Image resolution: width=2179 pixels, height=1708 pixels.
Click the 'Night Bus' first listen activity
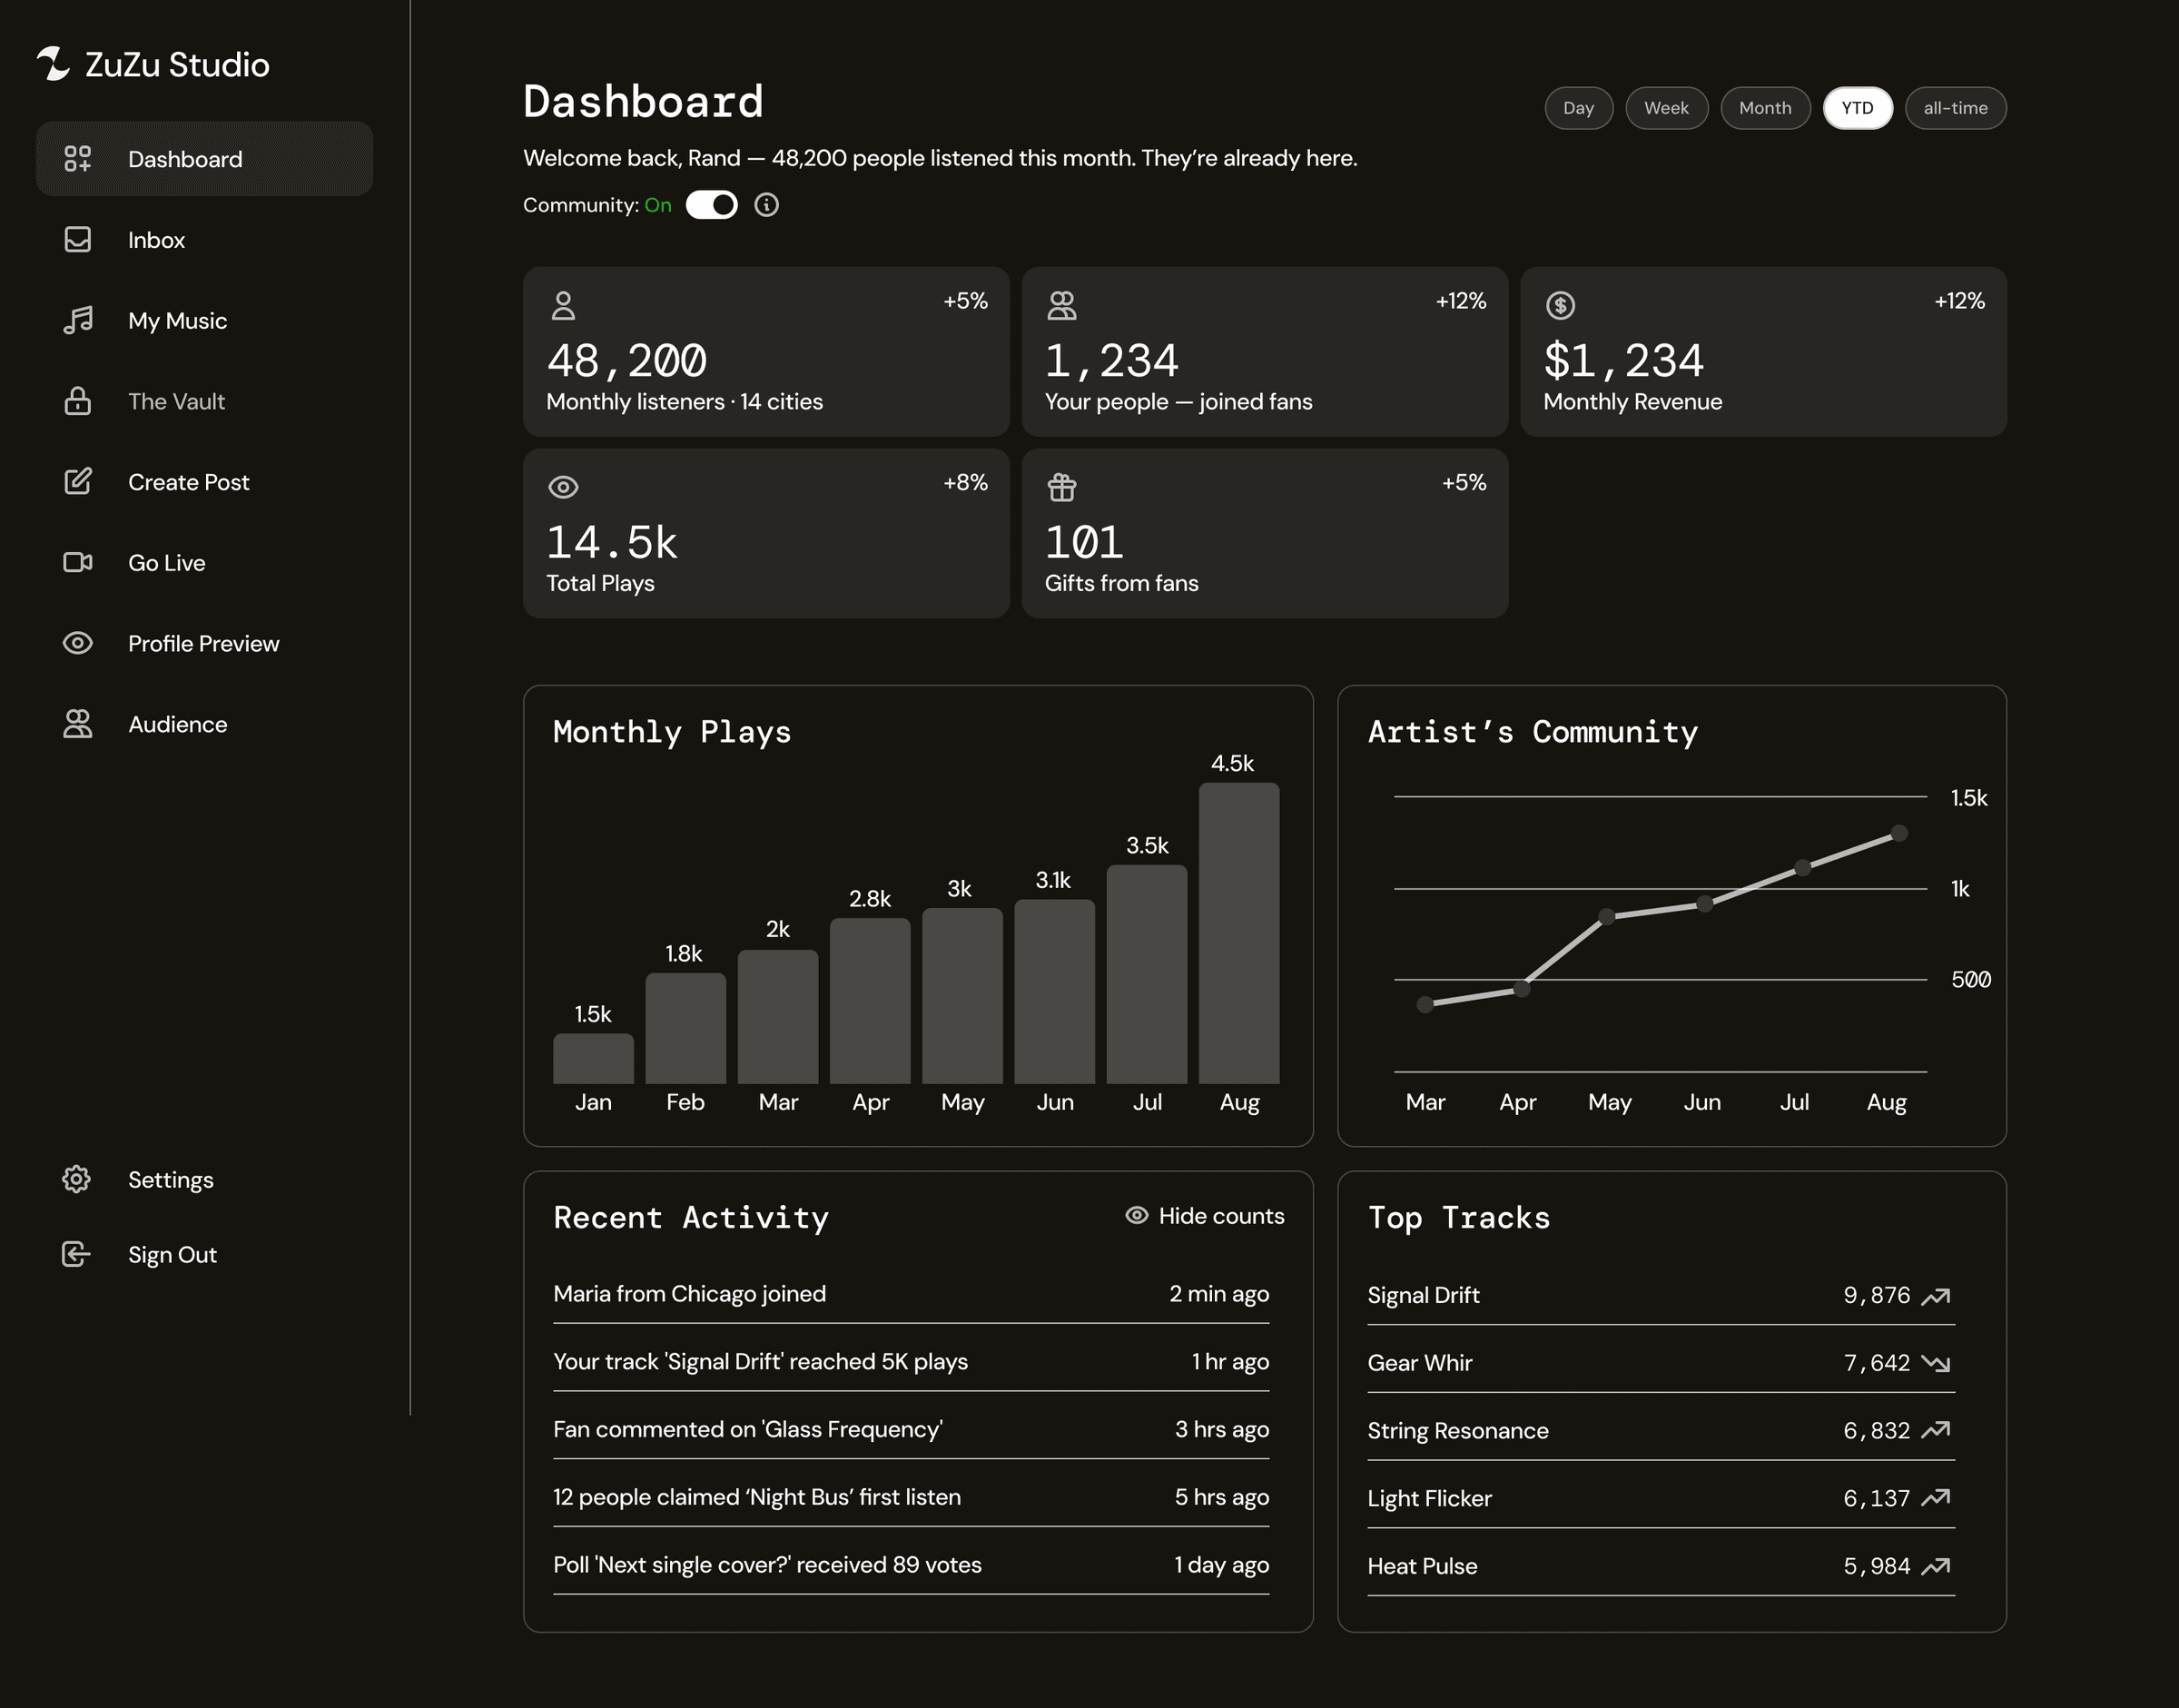(911, 1497)
